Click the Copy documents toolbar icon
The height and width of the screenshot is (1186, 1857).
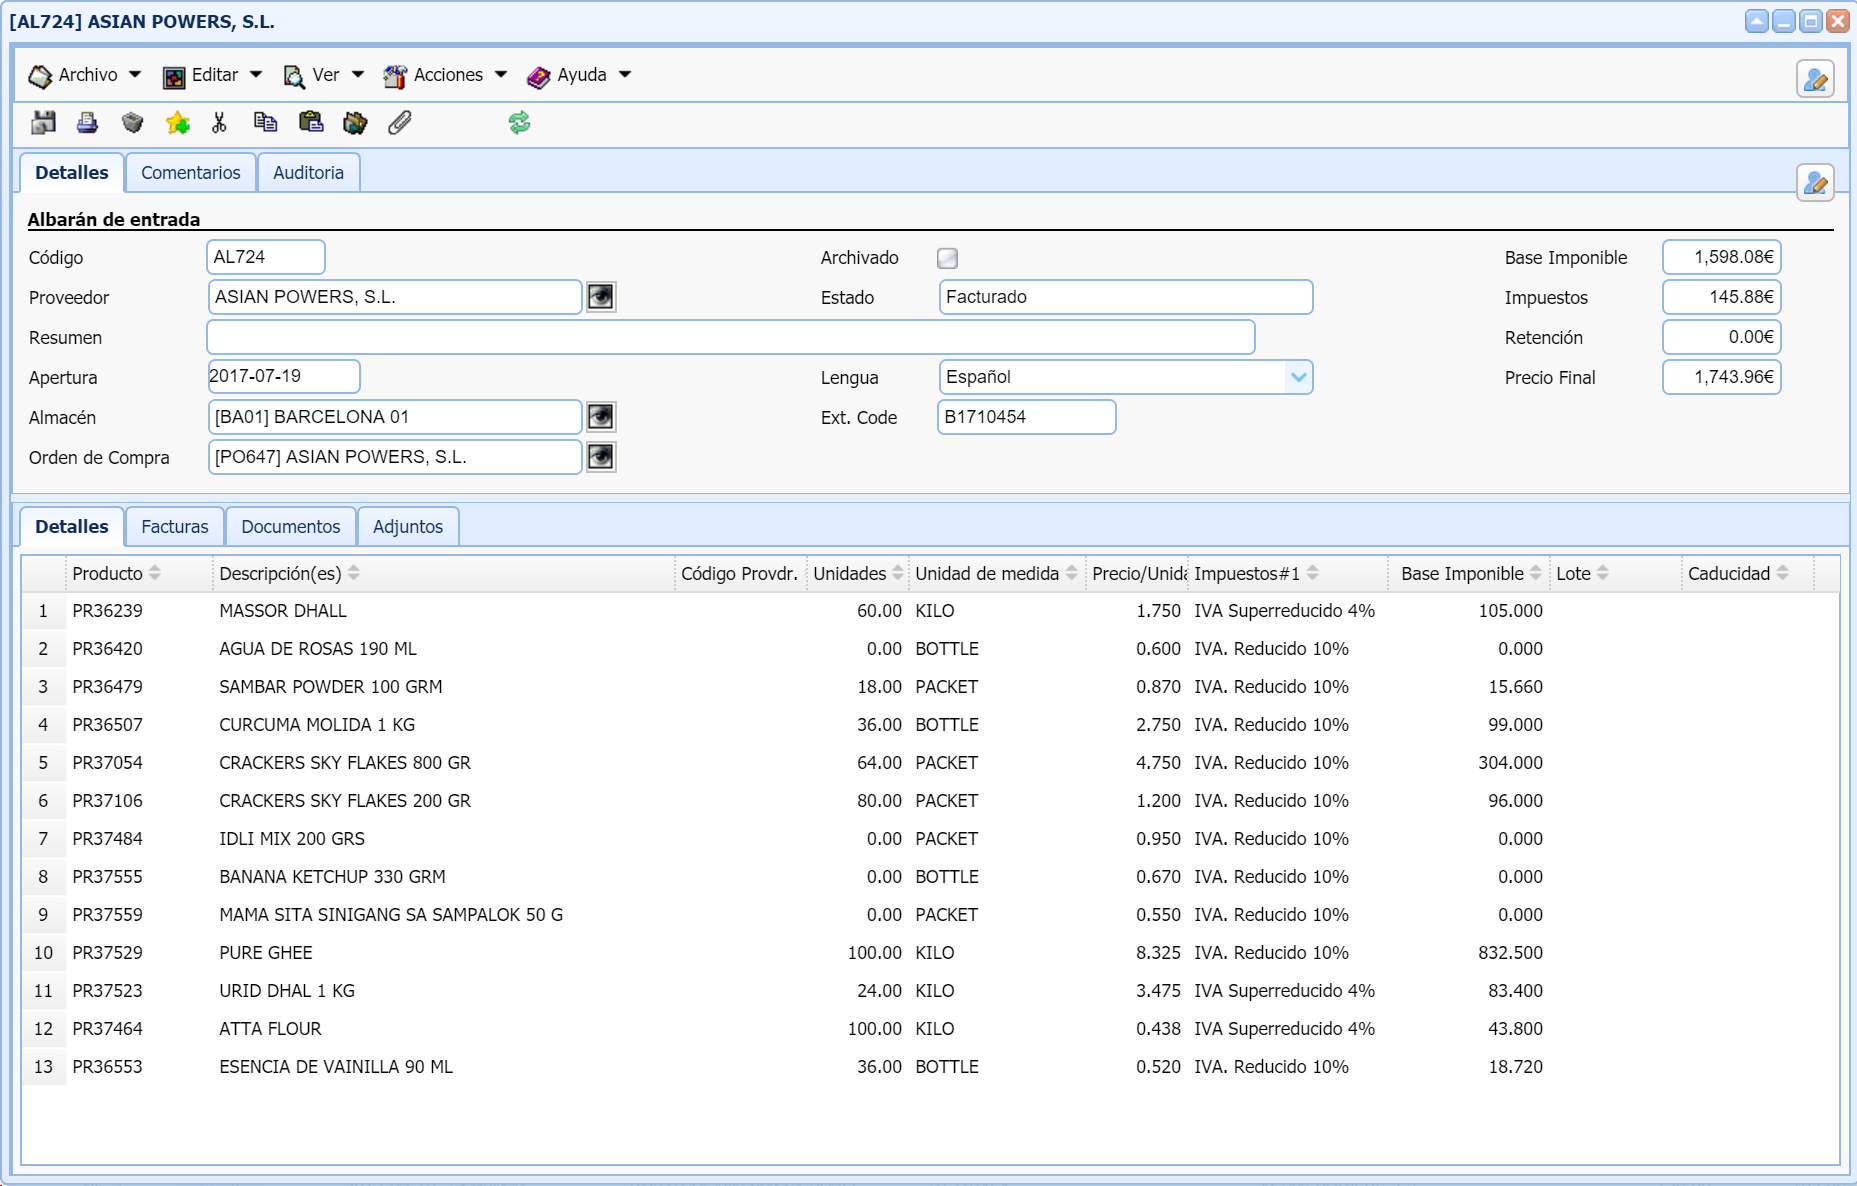click(265, 123)
